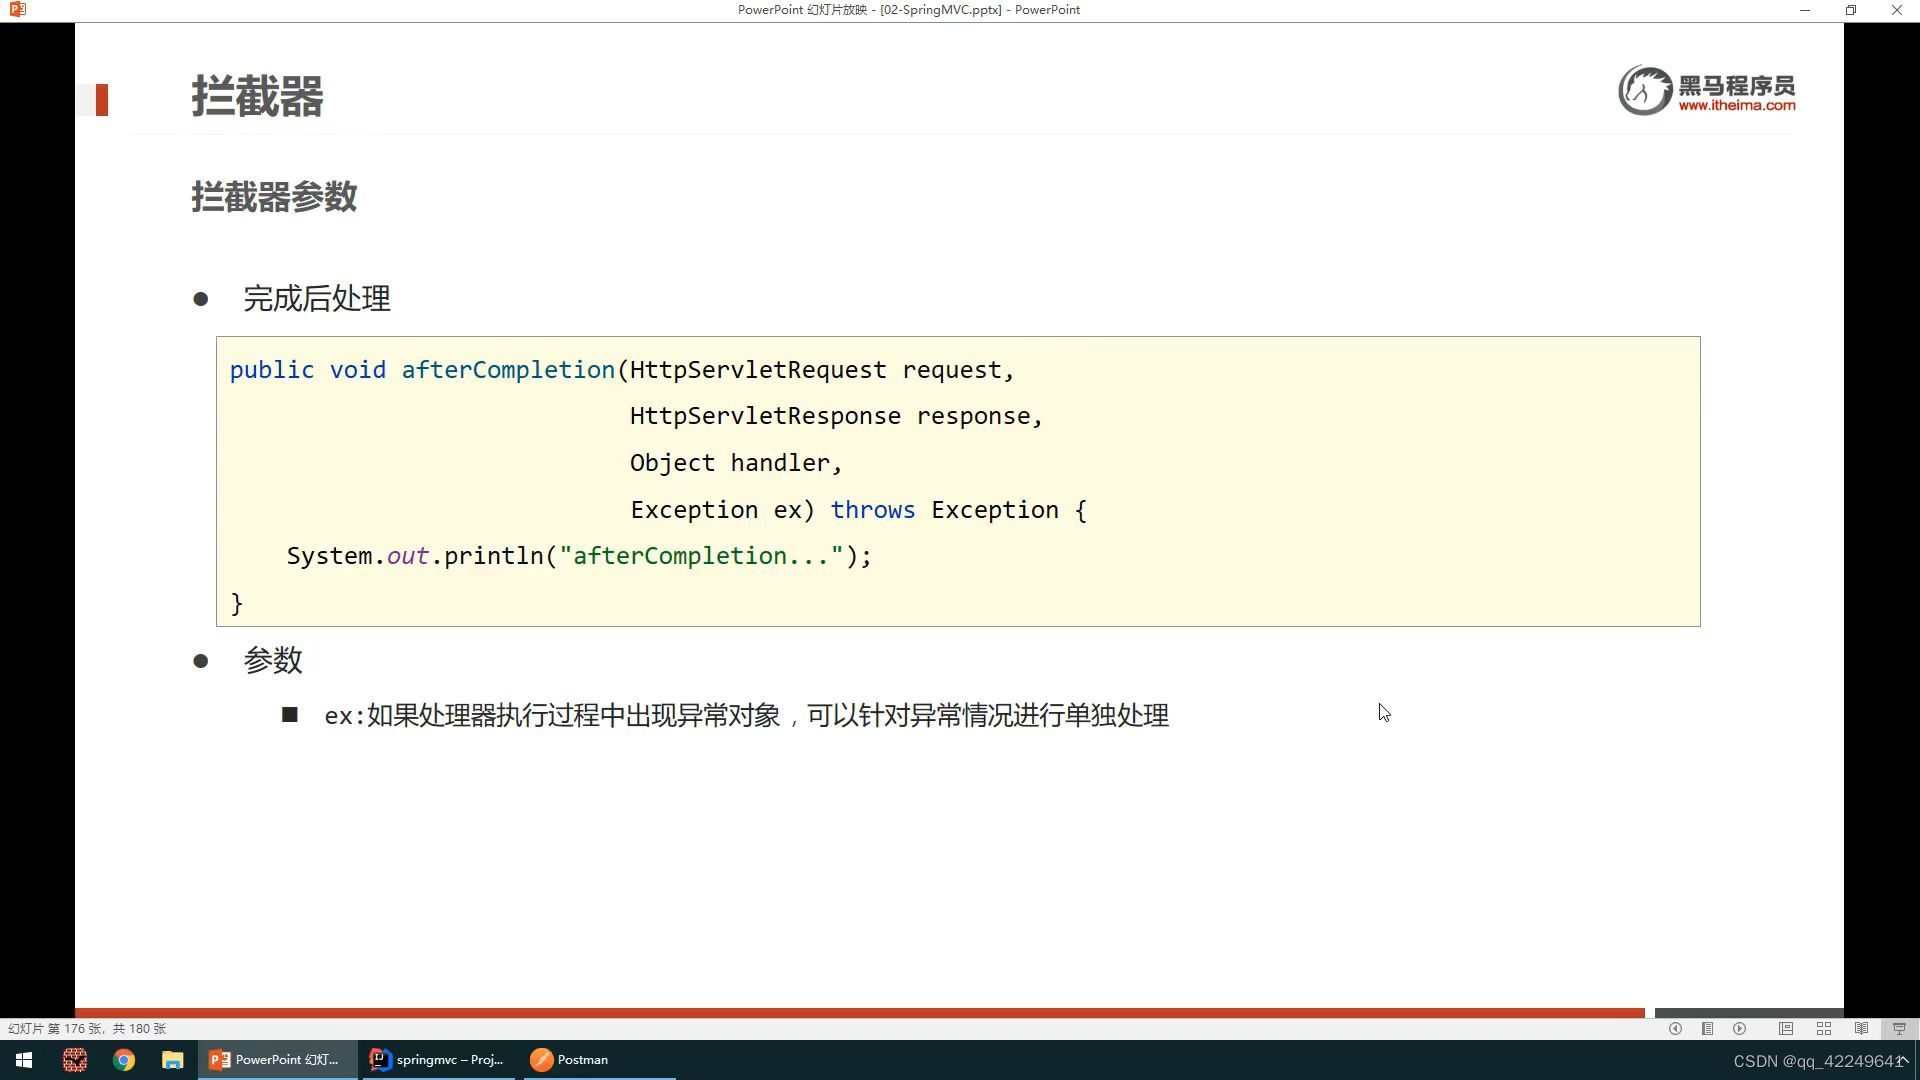Switch to Slide Sorter view icon
Viewport: 1920px width, 1080px height.
tap(1824, 1028)
